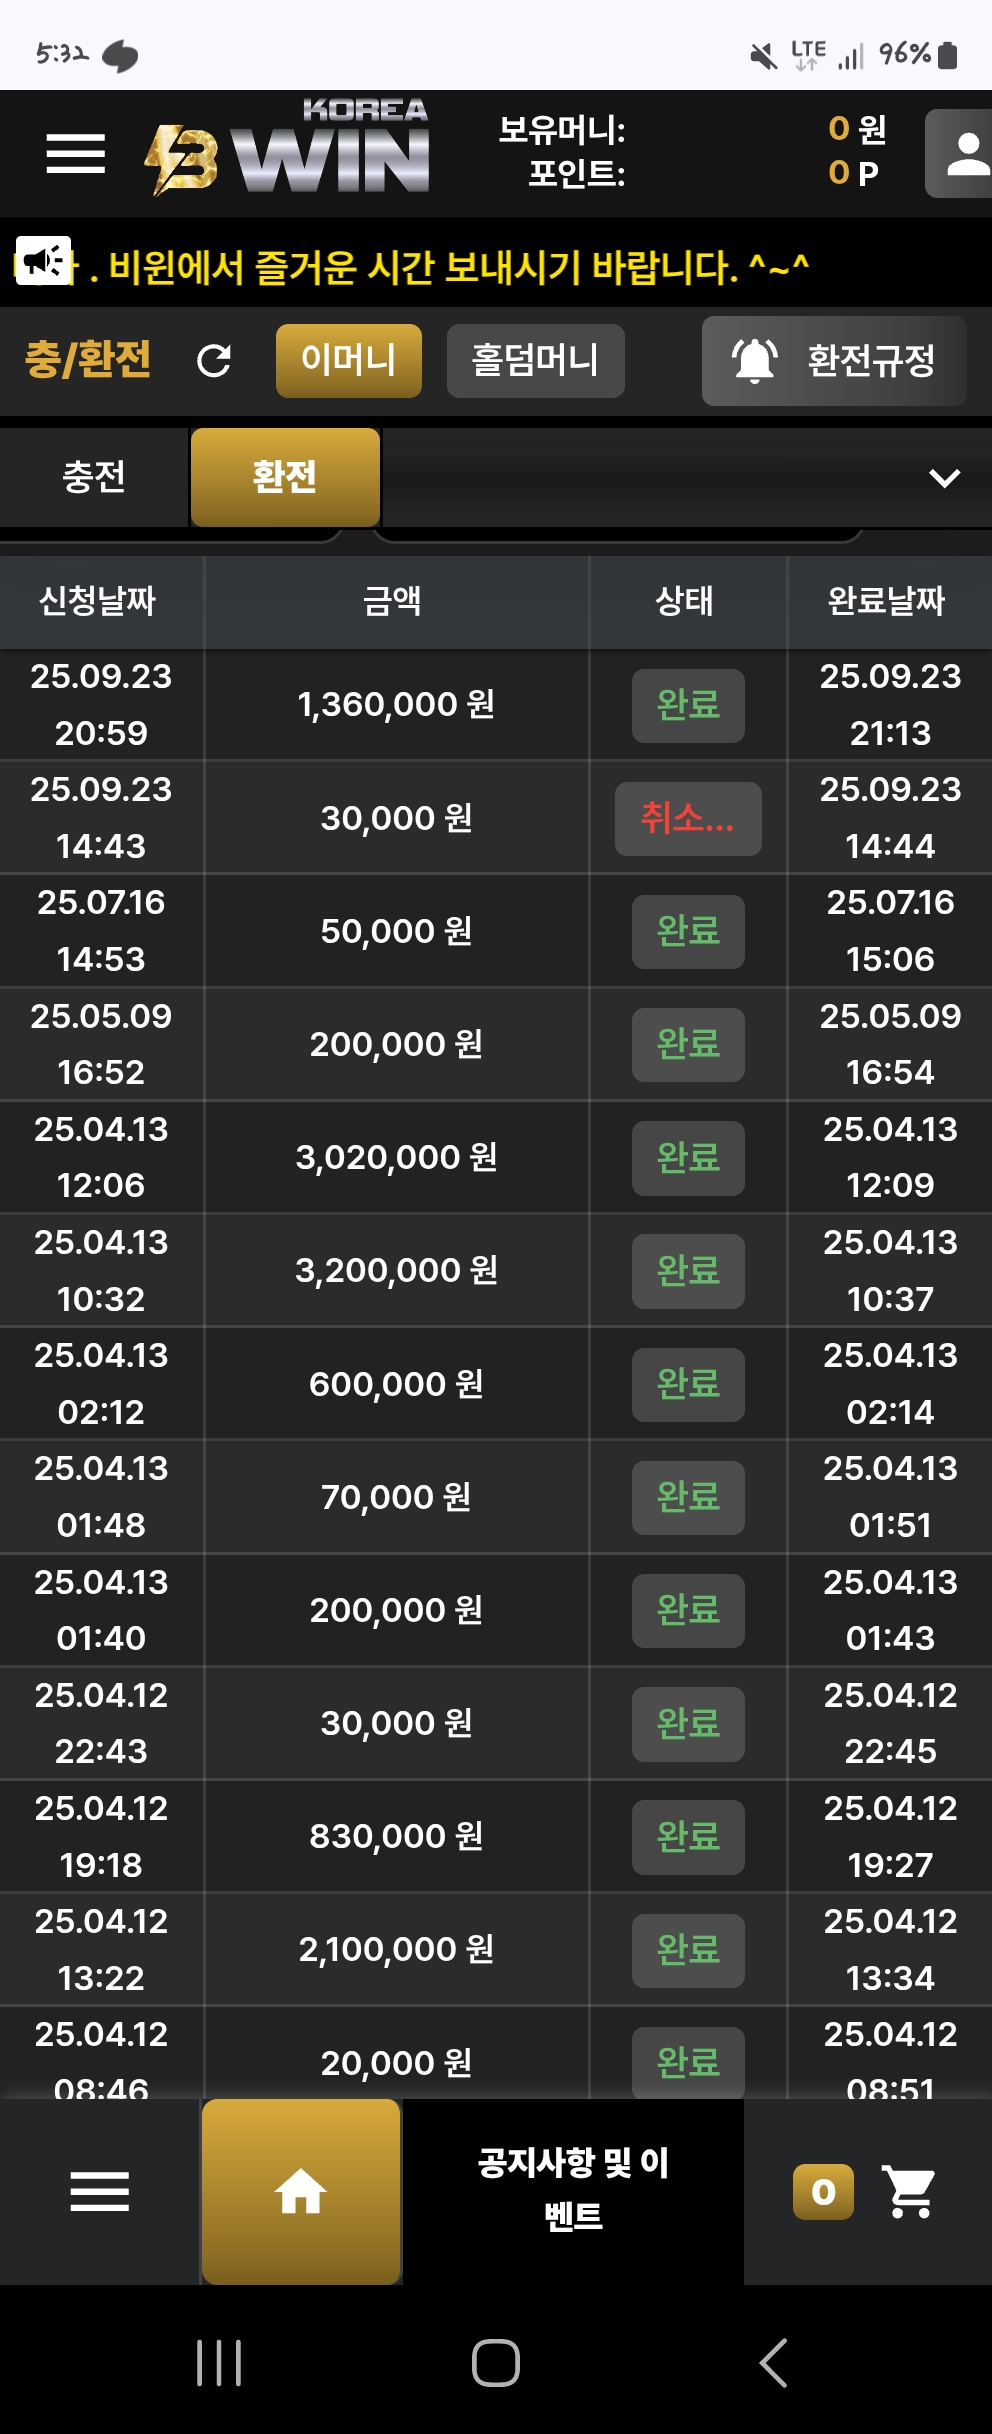Select the 환전 tab
Viewport: 992px width, 2434px height.
[285, 477]
